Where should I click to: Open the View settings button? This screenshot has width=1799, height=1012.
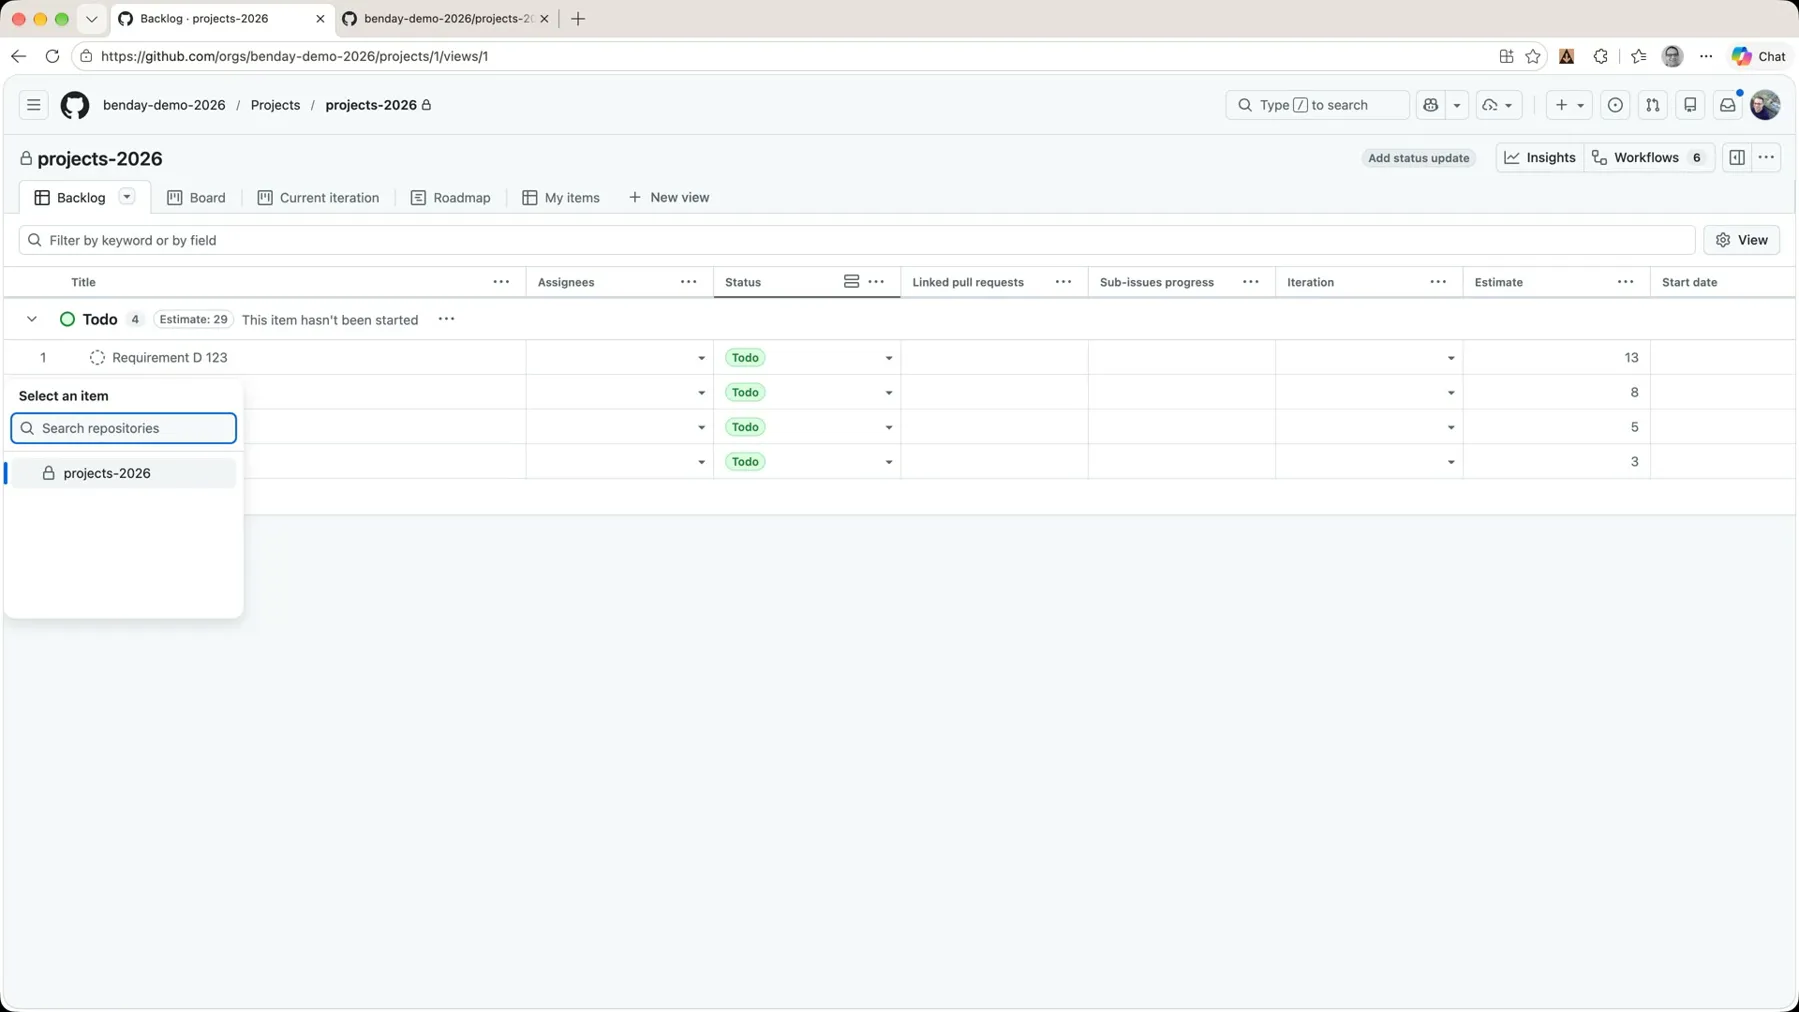tap(1742, 240)
